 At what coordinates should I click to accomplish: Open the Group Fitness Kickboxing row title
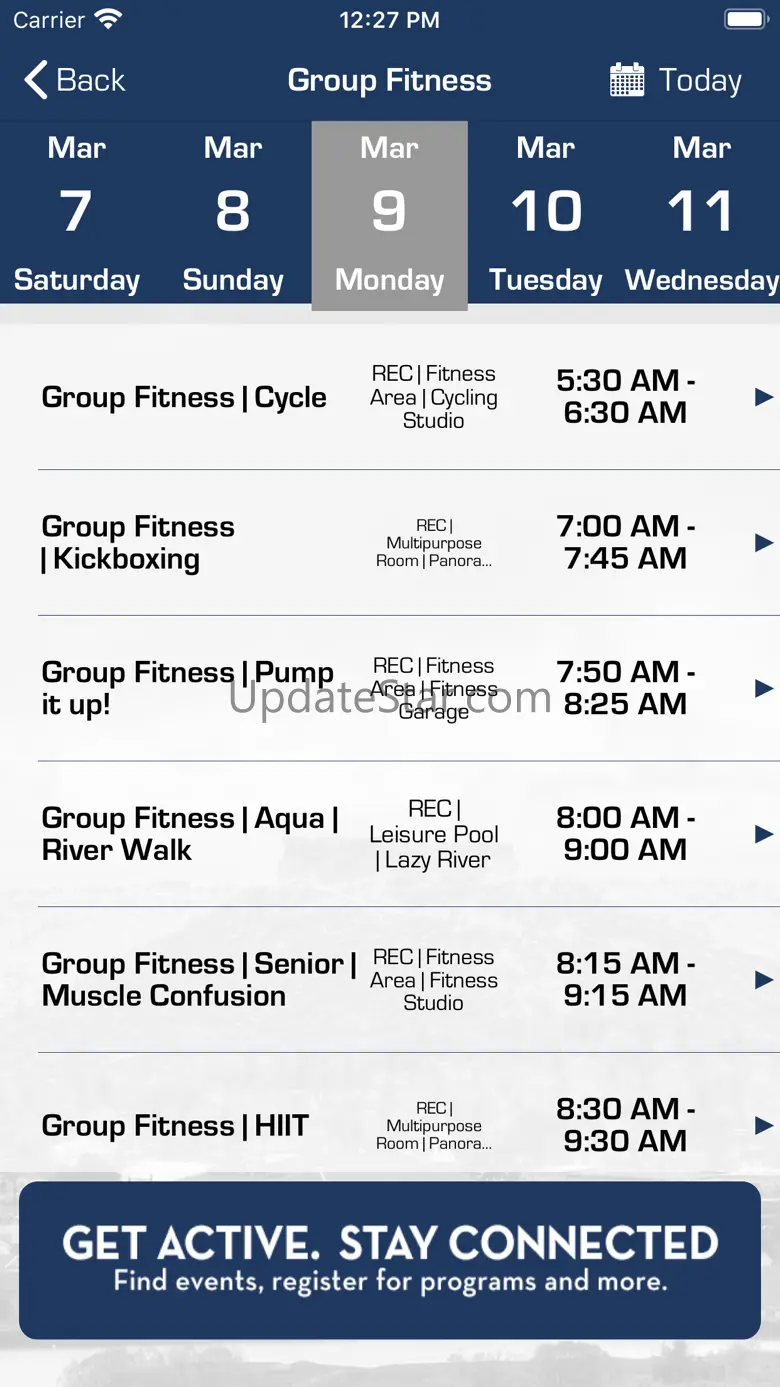click(x=138, y=543)
